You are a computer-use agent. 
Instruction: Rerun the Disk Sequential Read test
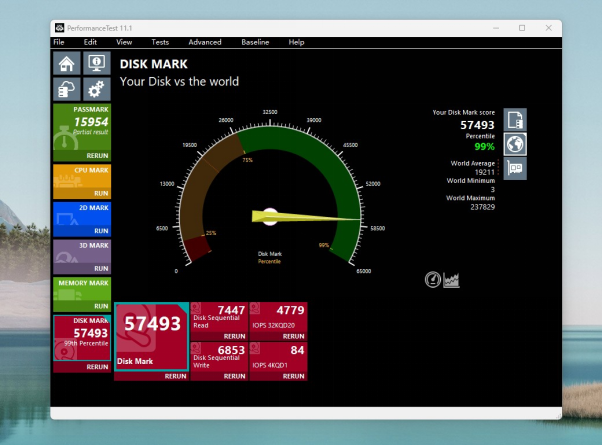[x=234, y=336]
